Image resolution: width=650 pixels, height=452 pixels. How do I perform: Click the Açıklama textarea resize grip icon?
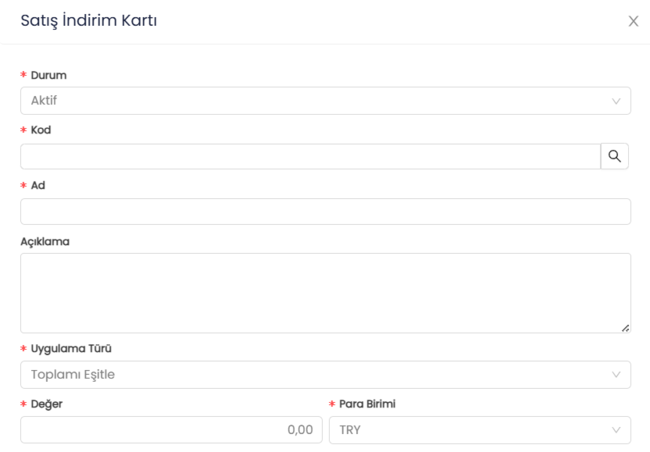point(625,328)
